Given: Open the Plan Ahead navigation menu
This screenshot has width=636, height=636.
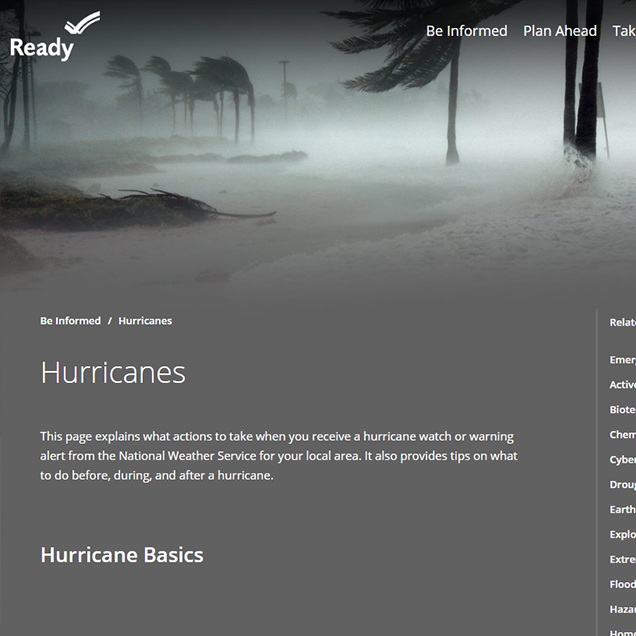Looking at the screenshot, I should (x=559, y=31).
